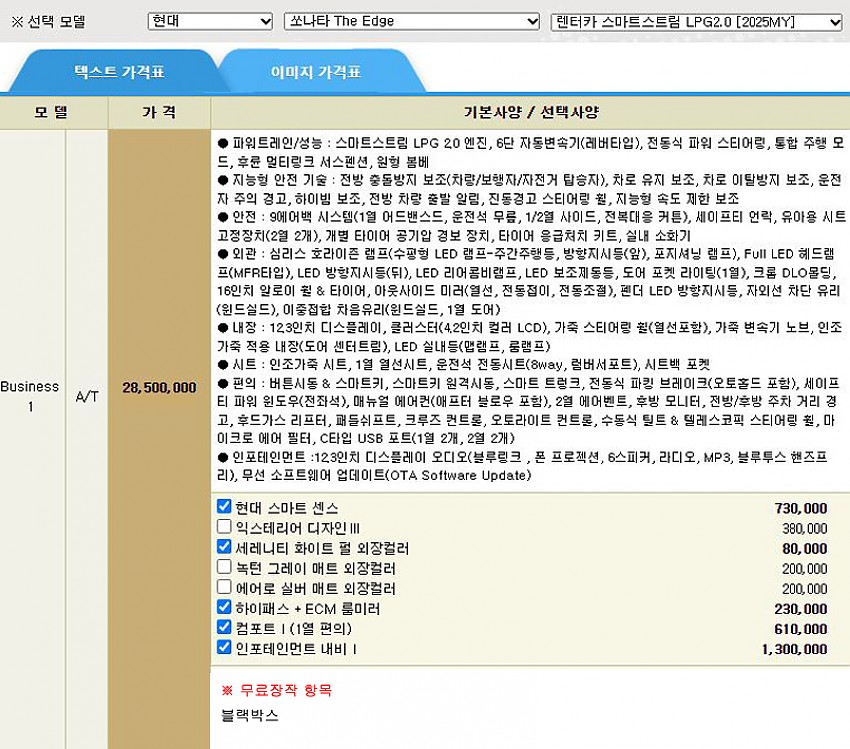Open the 현대 manufacturer dropdown
This screenshot has height=749, width=850.
tap(209, 21)
